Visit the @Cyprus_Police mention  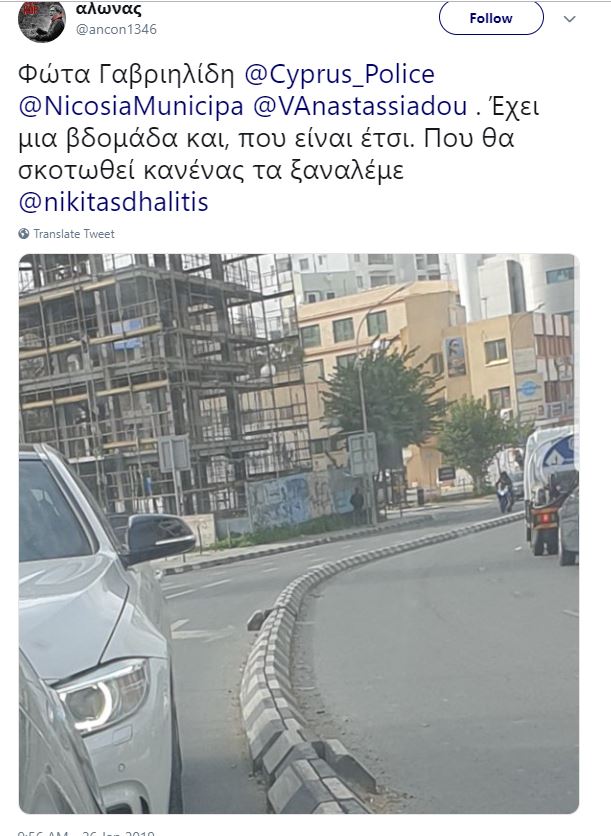[340, 74]
